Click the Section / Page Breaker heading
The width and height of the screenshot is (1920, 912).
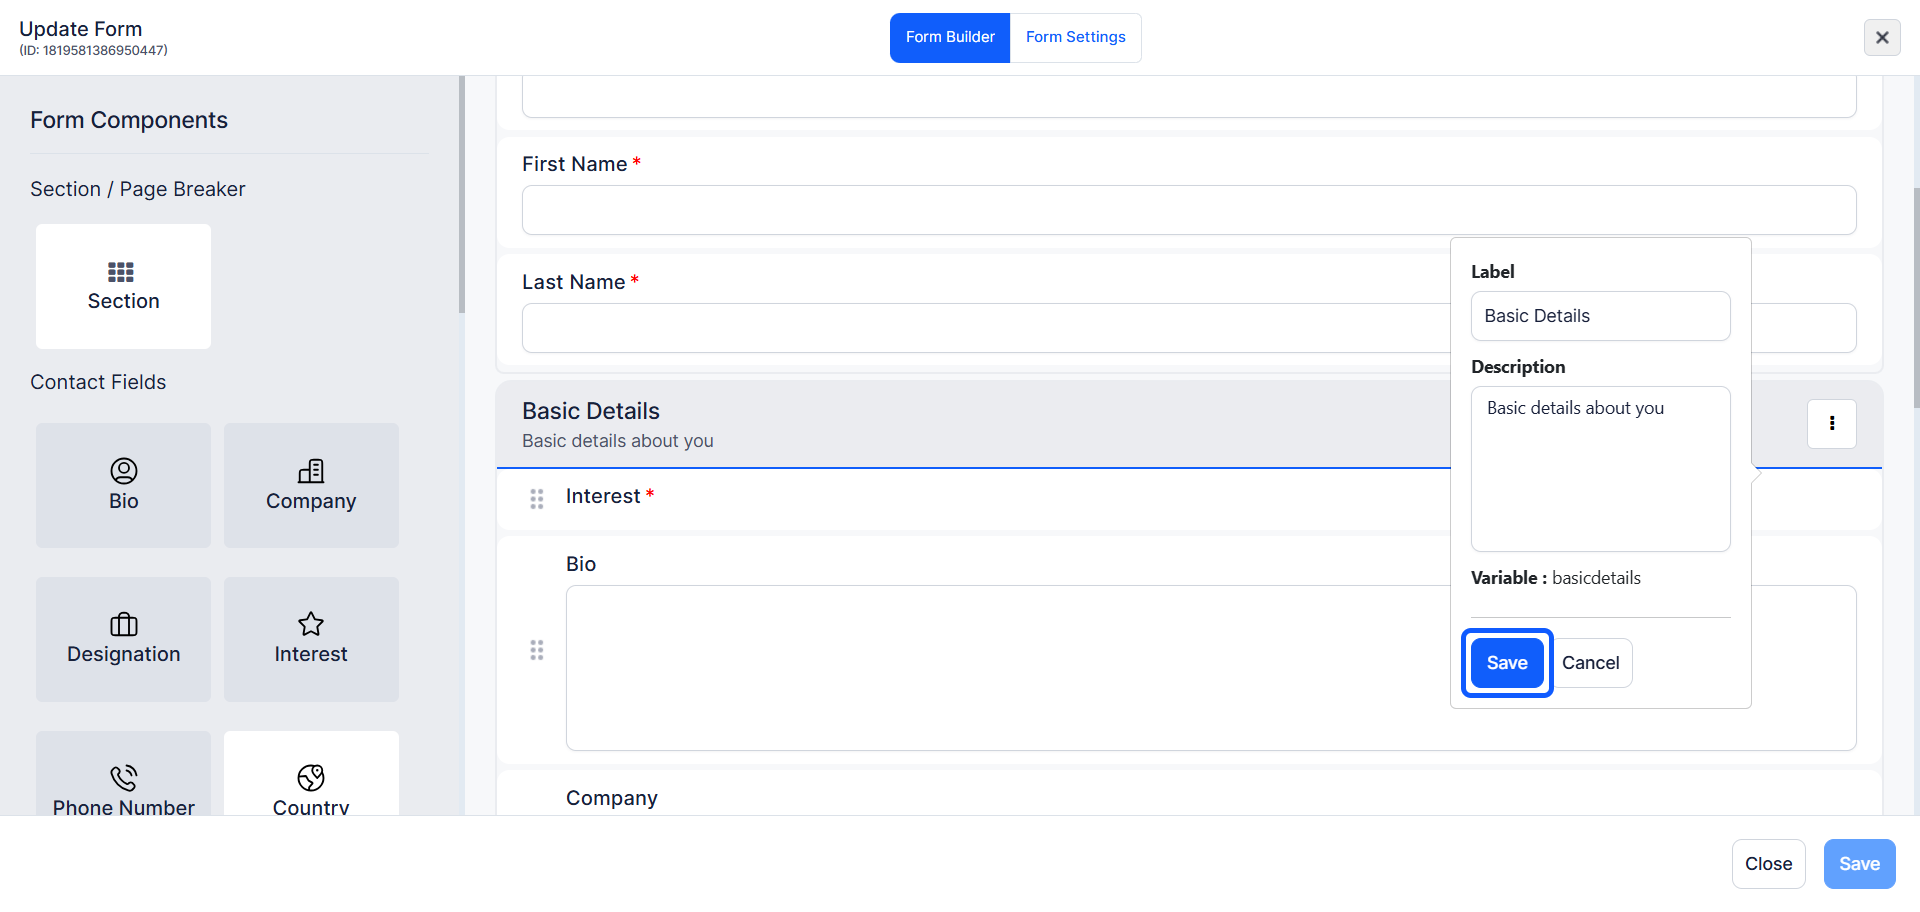138,189
